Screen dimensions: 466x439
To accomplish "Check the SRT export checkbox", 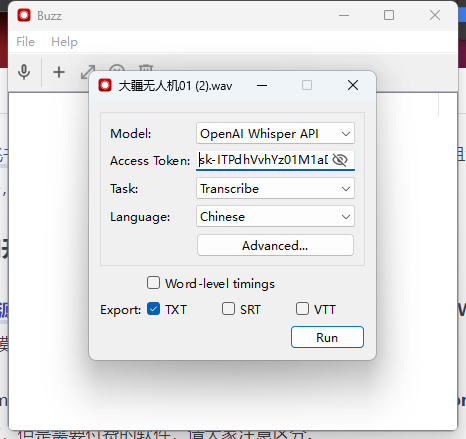I will (228, 309).
